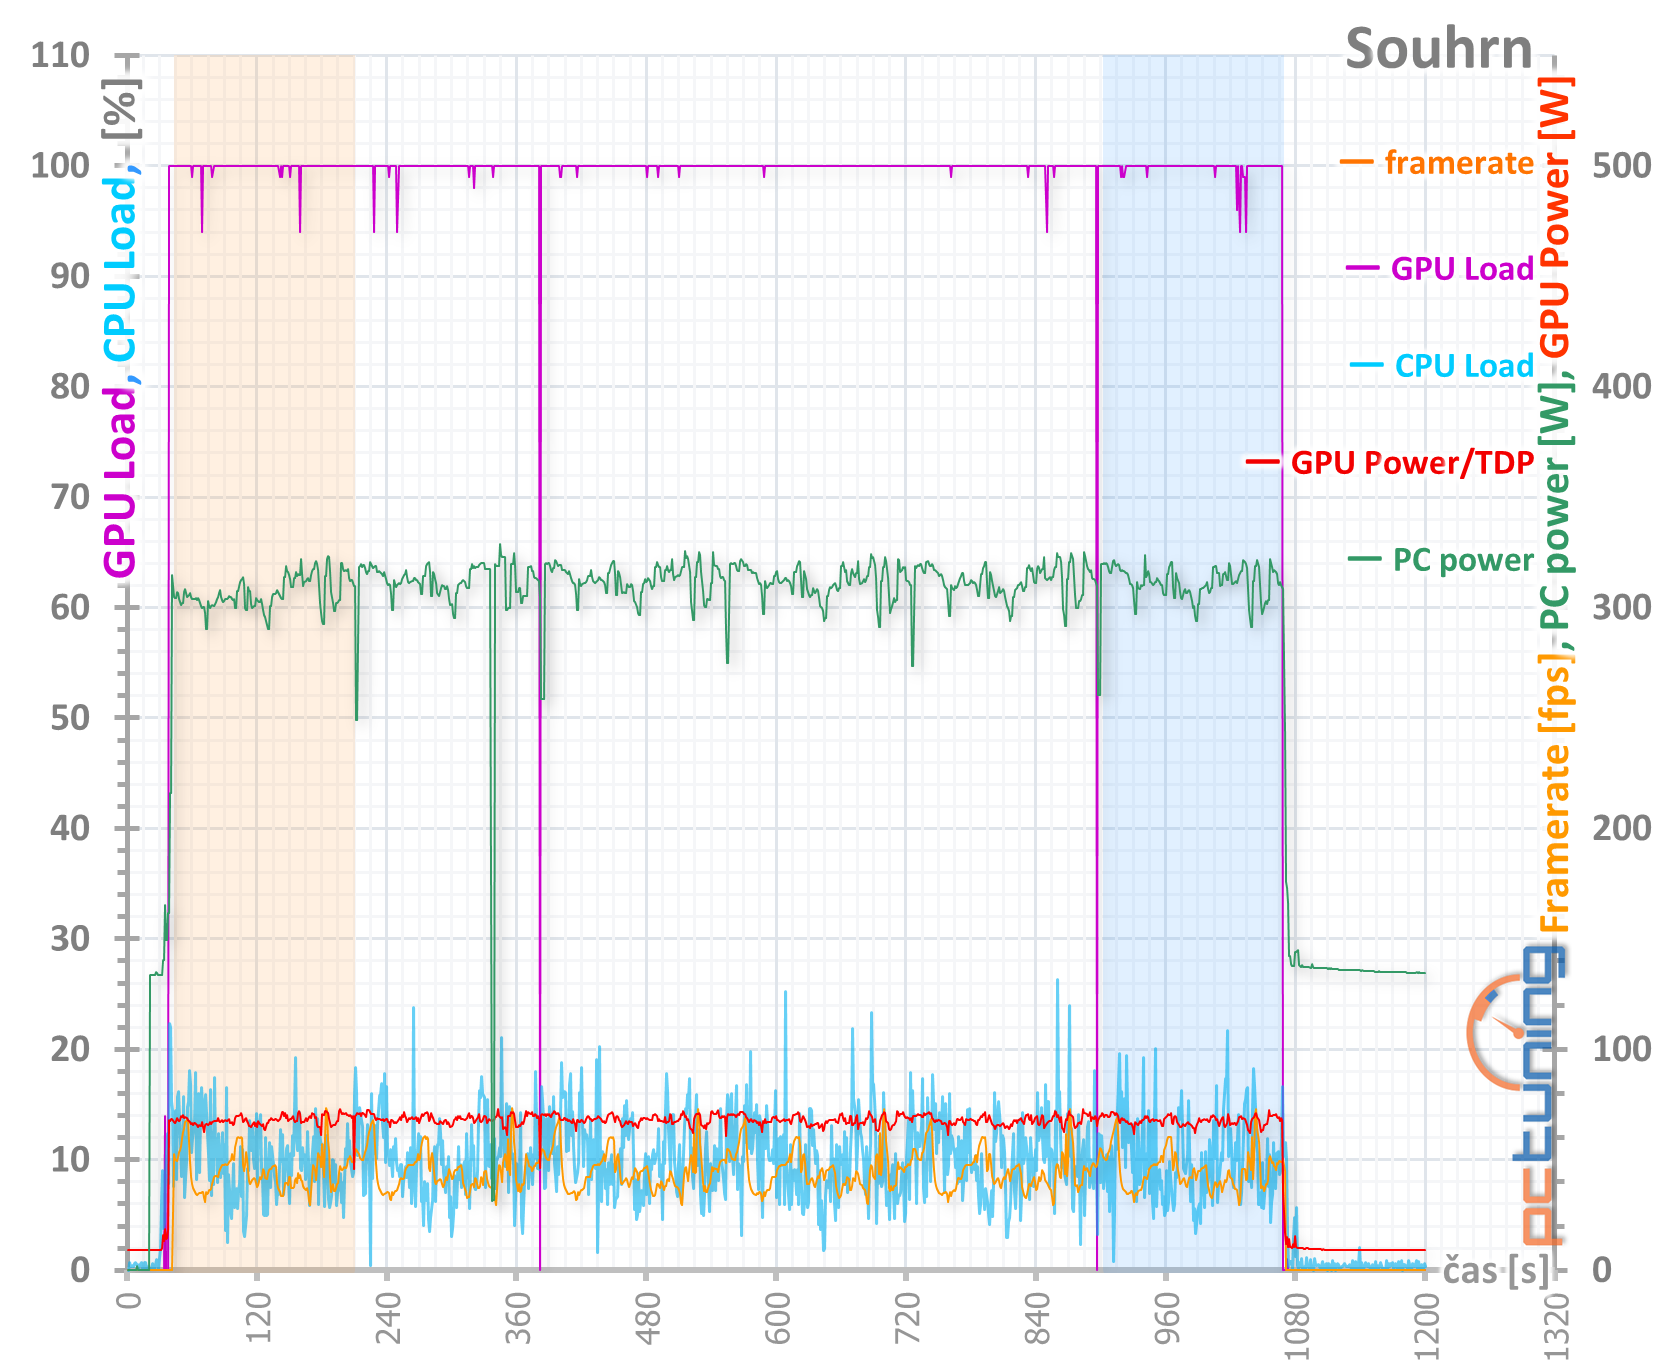Click the x-axis tick label 120
Screen dimensions: 1658x1361
[x=258, y=1320]
